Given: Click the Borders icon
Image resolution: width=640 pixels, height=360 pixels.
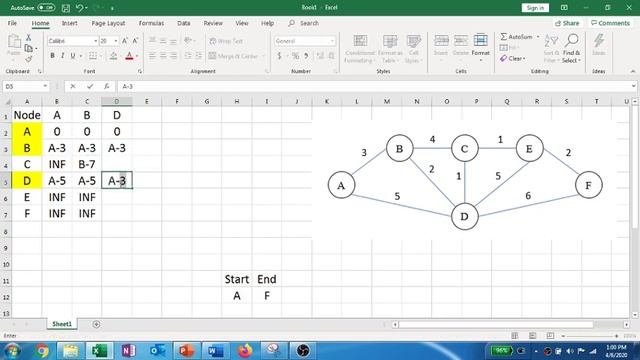Looking at the screenshot, I should [93, 56].
